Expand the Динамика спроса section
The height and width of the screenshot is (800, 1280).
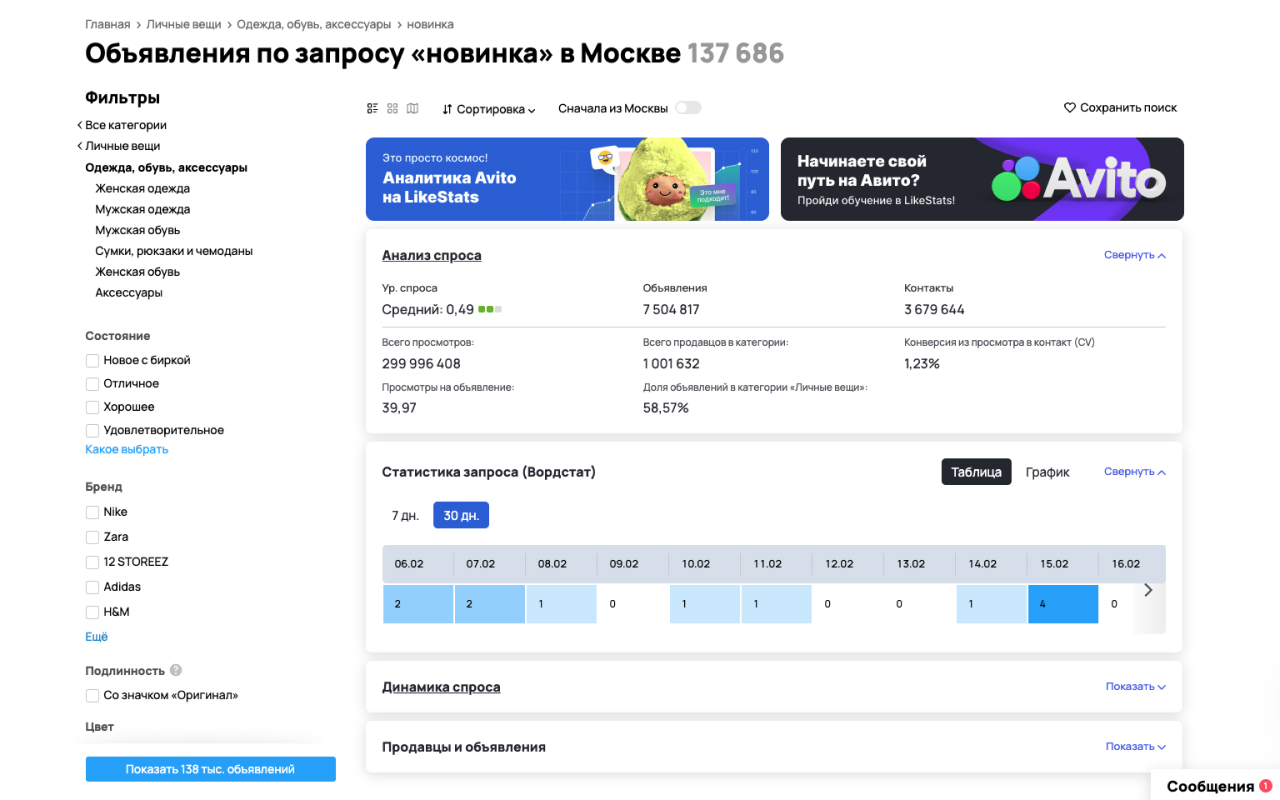(1134, 687)
